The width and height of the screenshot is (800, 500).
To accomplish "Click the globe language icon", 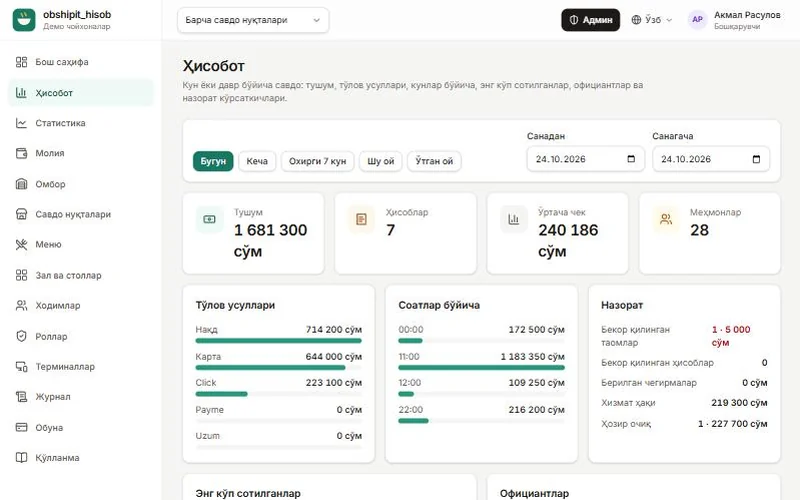I will tap(636, 20).
